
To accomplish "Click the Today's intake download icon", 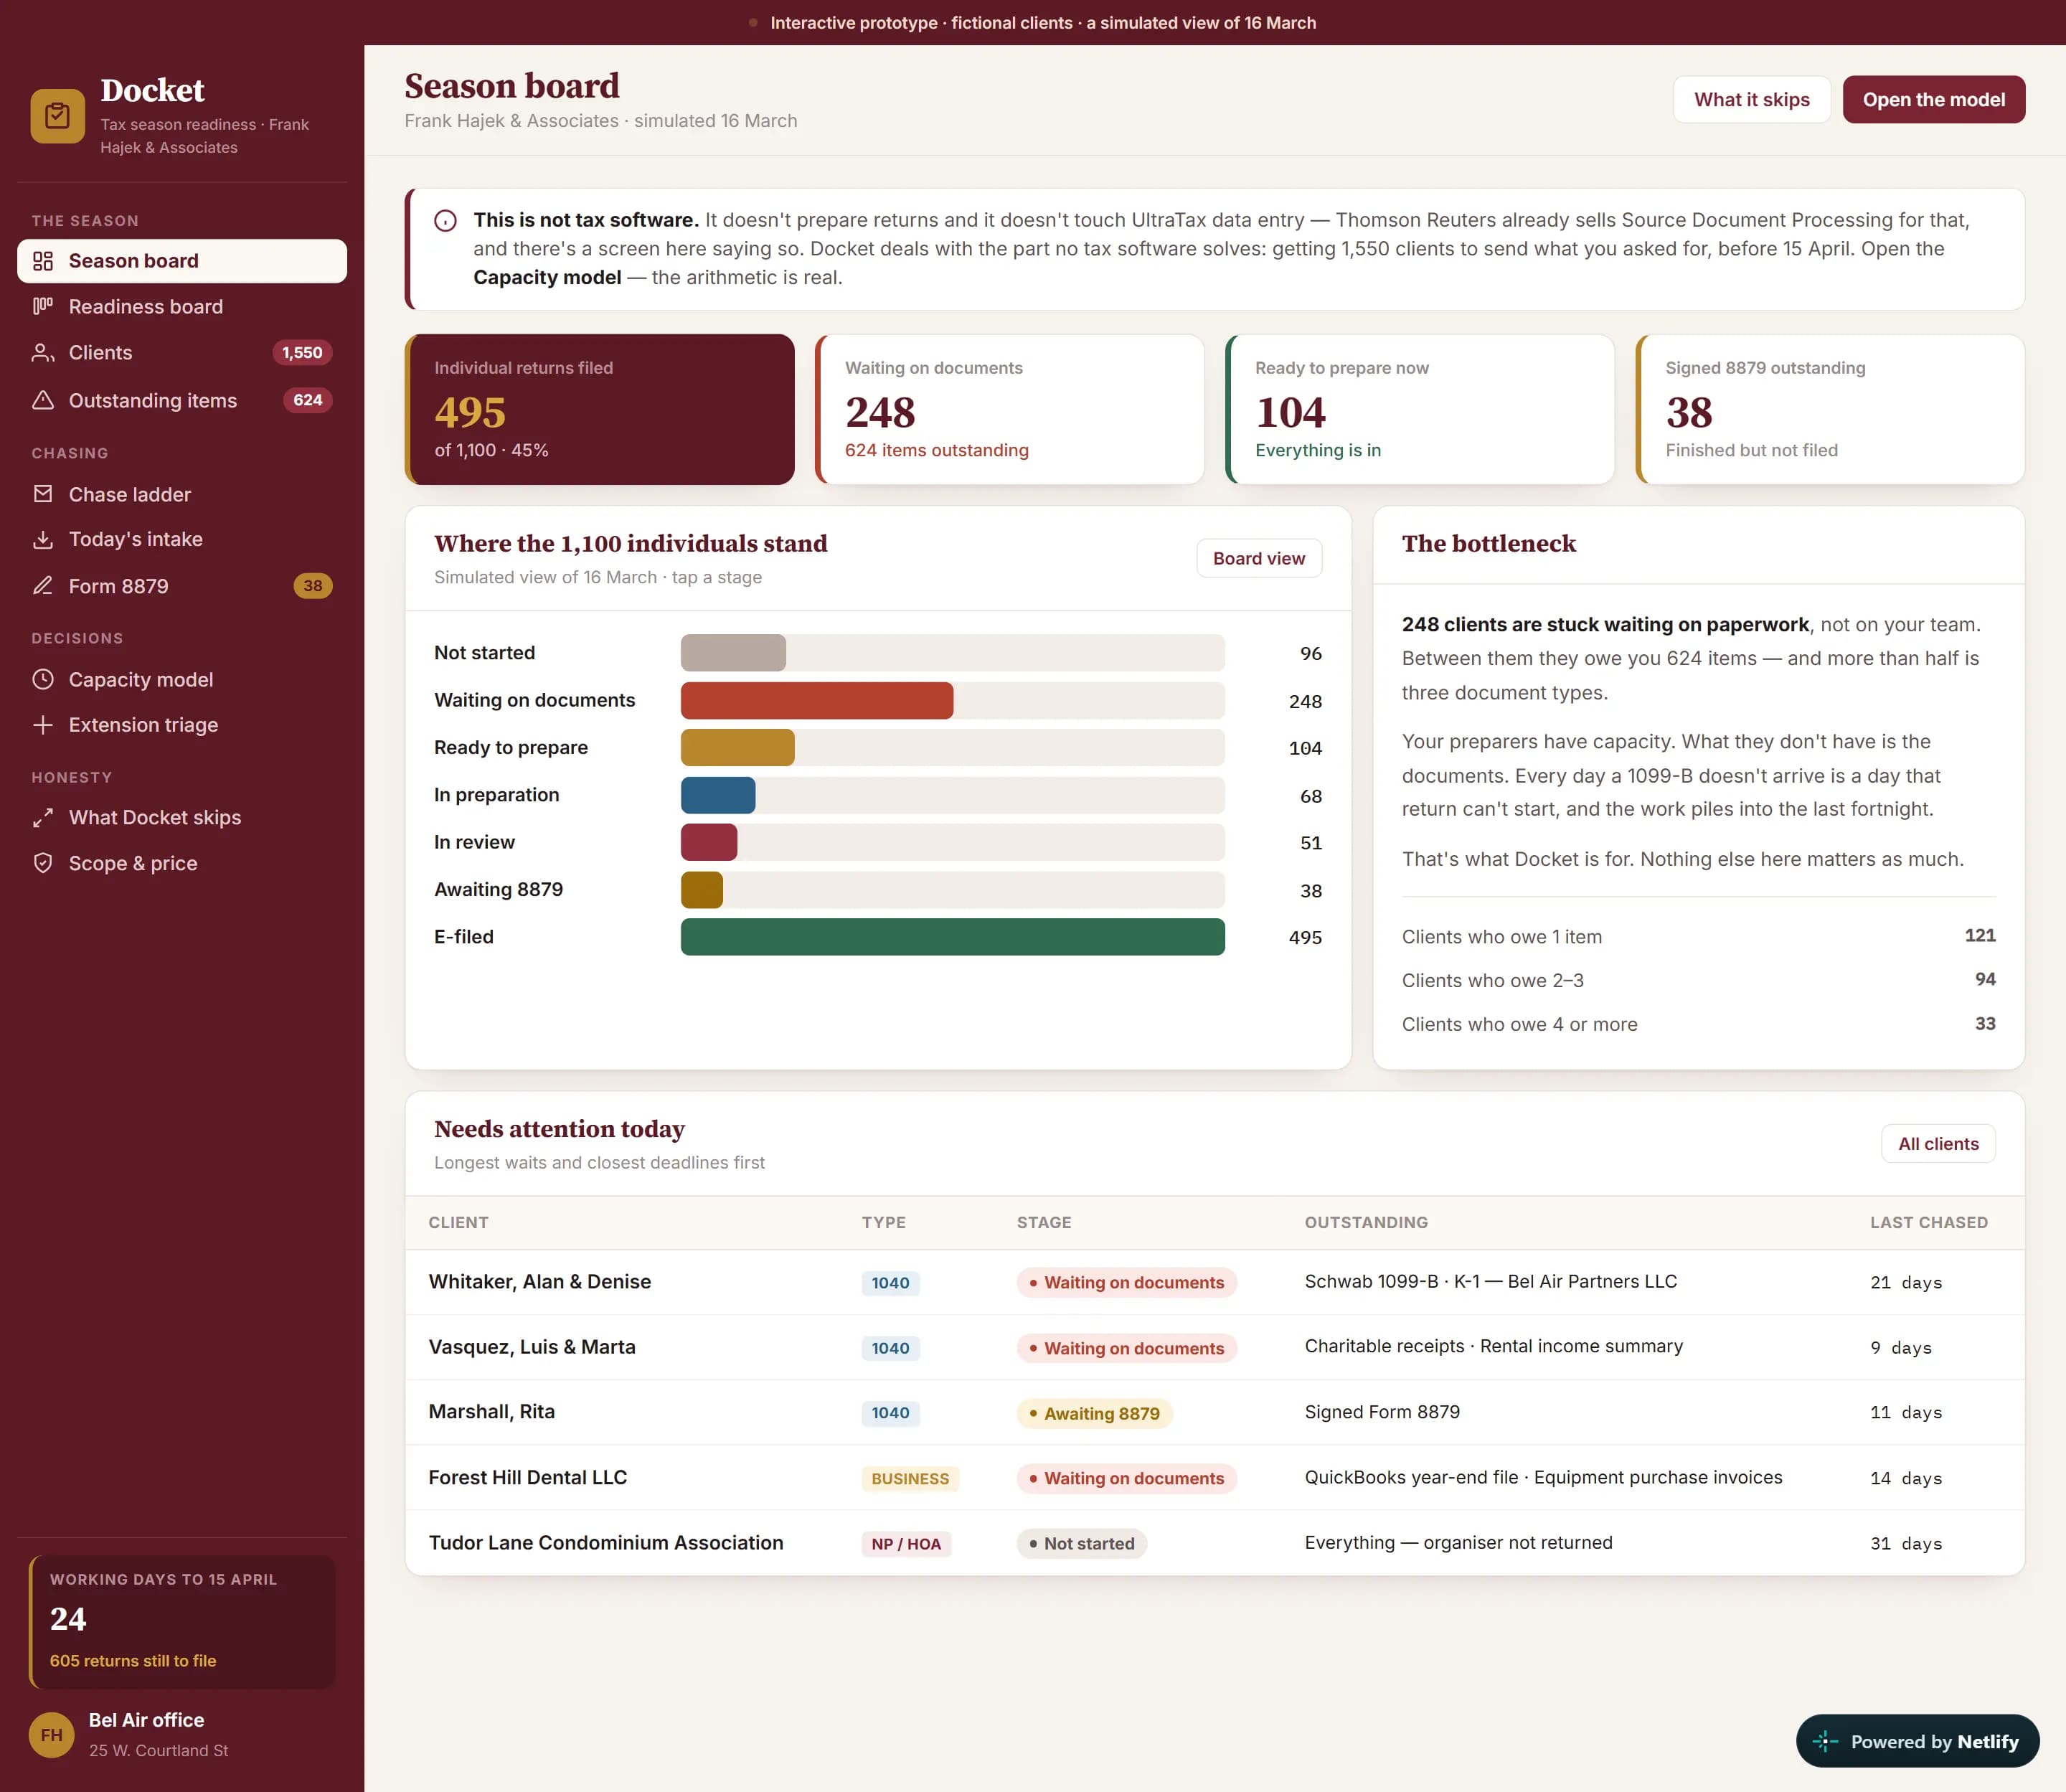I will (x=43, y=540).
